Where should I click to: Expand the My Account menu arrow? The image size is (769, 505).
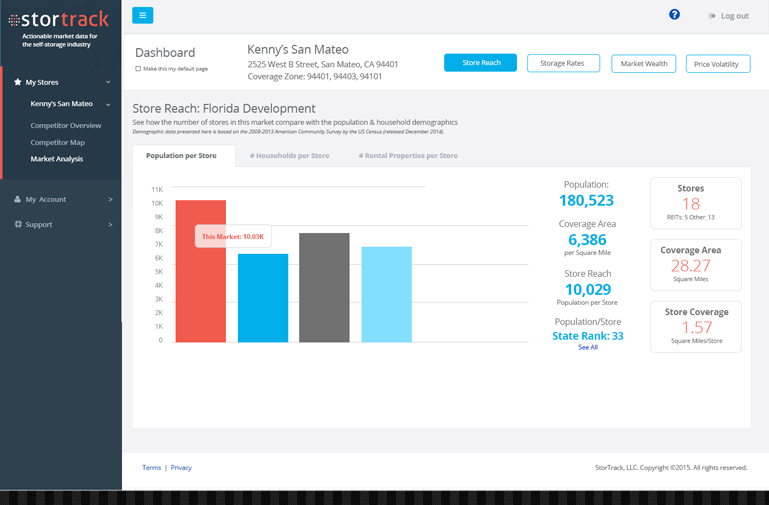(110, 199)
